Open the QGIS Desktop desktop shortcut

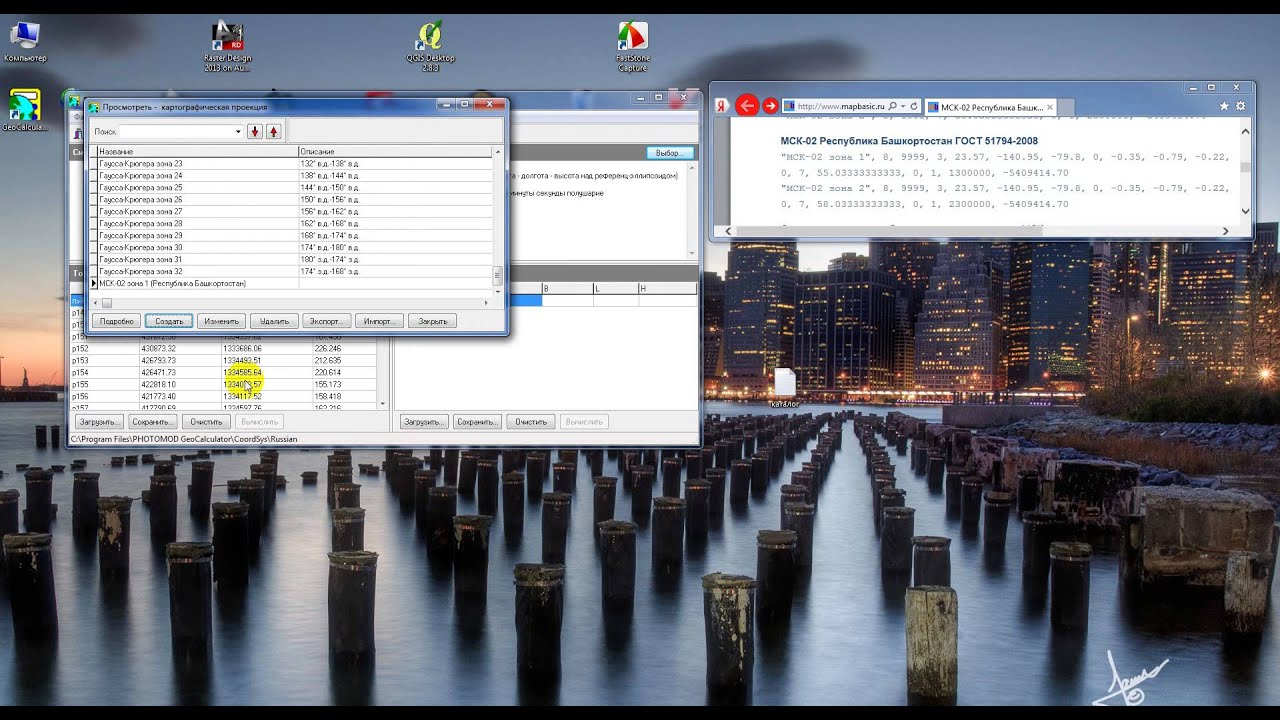click(430, 45)
